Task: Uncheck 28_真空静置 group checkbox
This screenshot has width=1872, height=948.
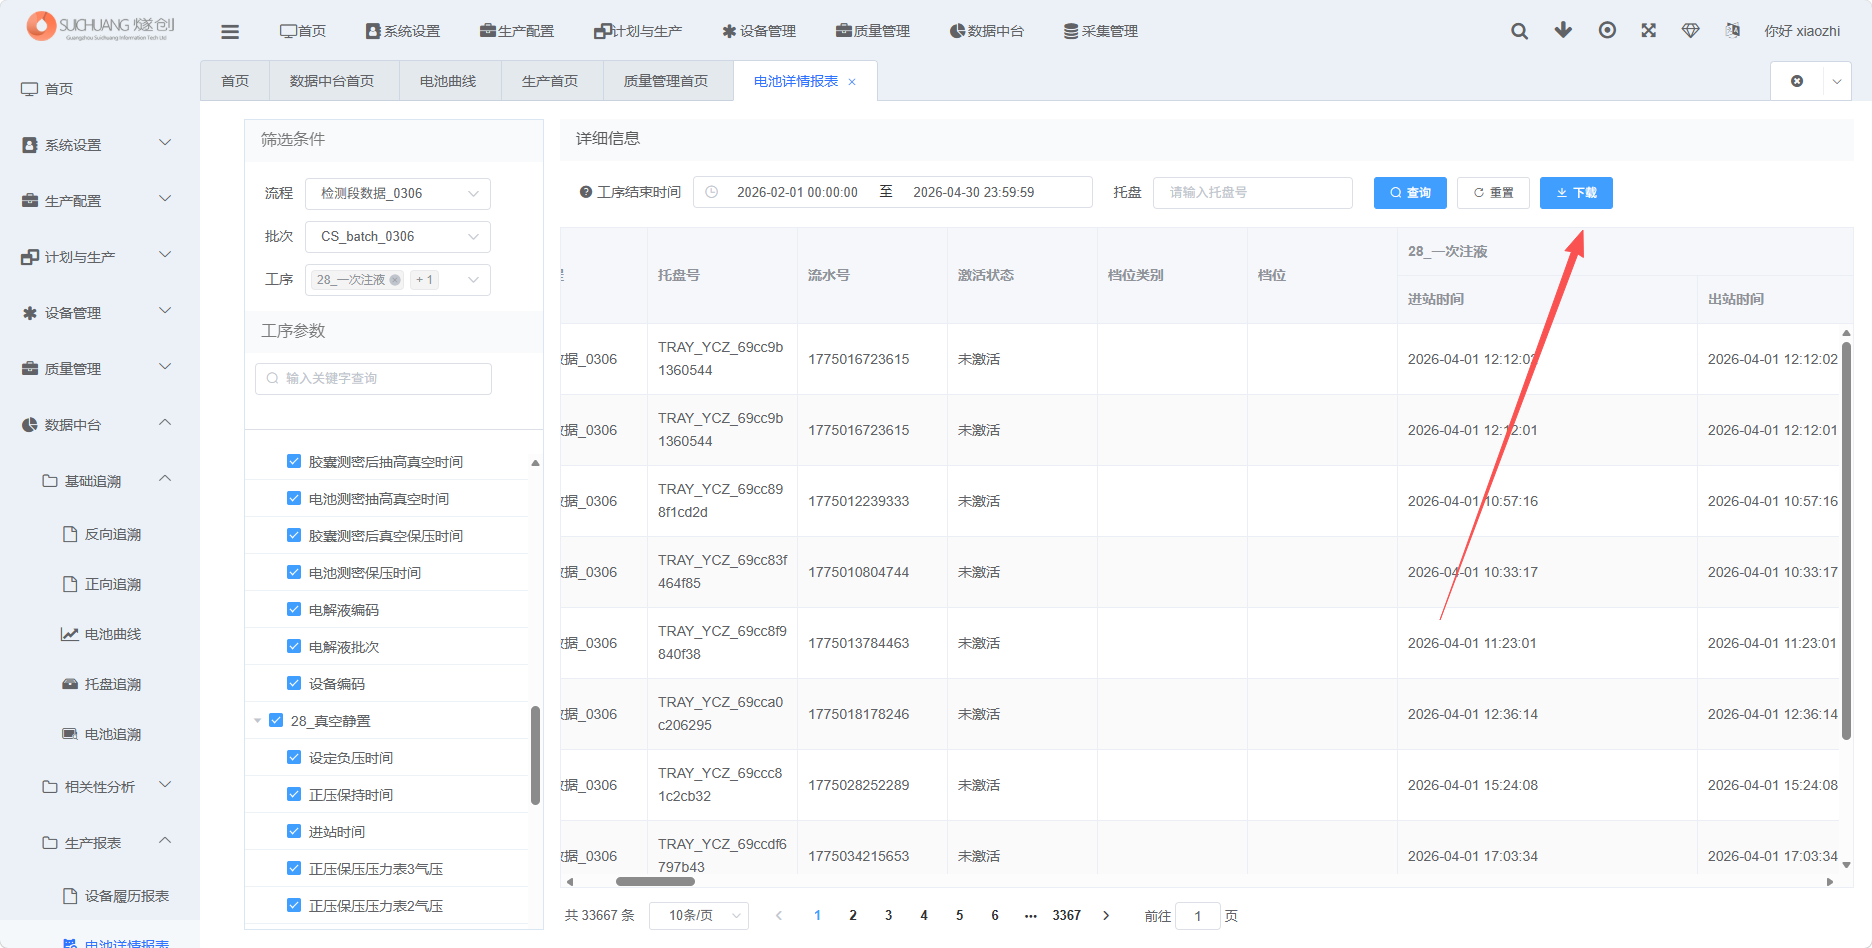Action: (x=276, y=720)
